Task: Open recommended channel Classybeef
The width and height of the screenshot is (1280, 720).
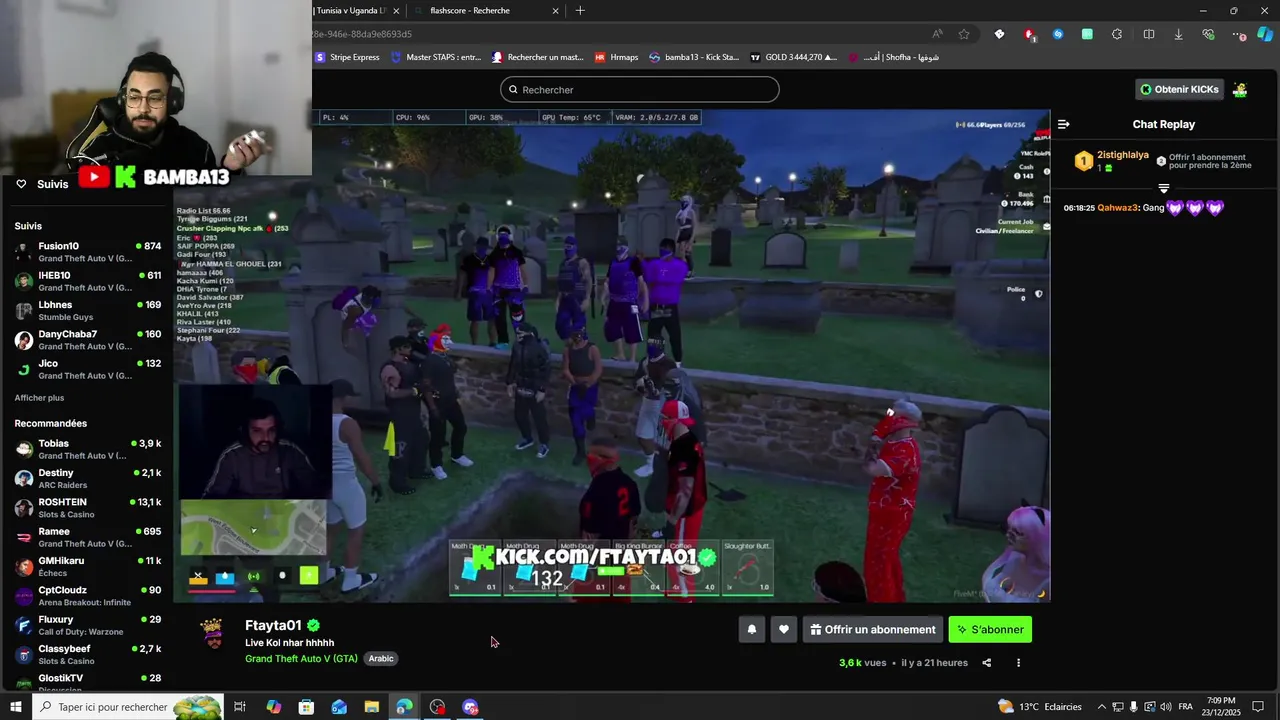Action: click(x=88, y=654)
